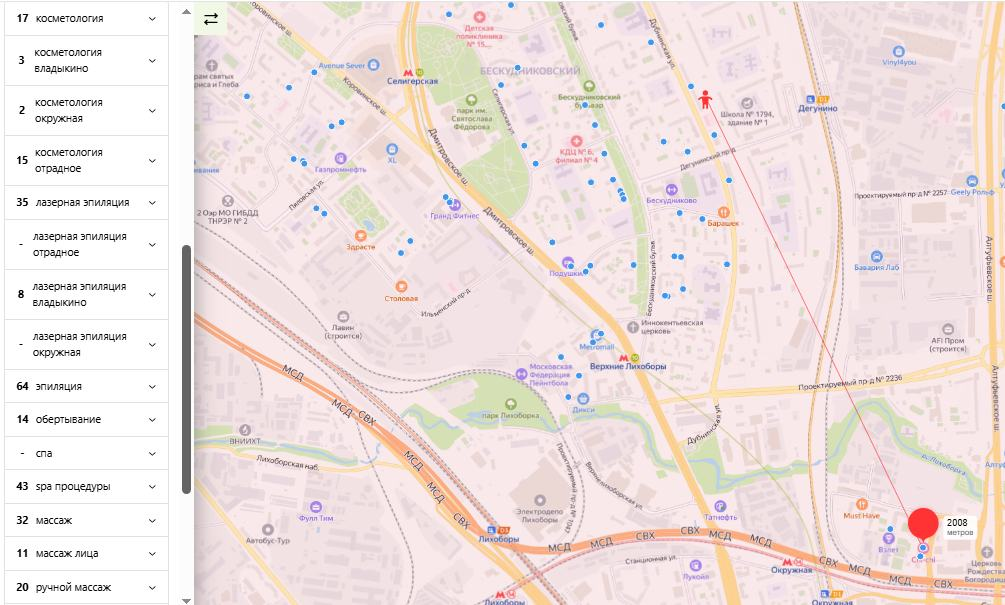Expand the массаж лица chevron

pyautogui.click(x=153, y=554)
